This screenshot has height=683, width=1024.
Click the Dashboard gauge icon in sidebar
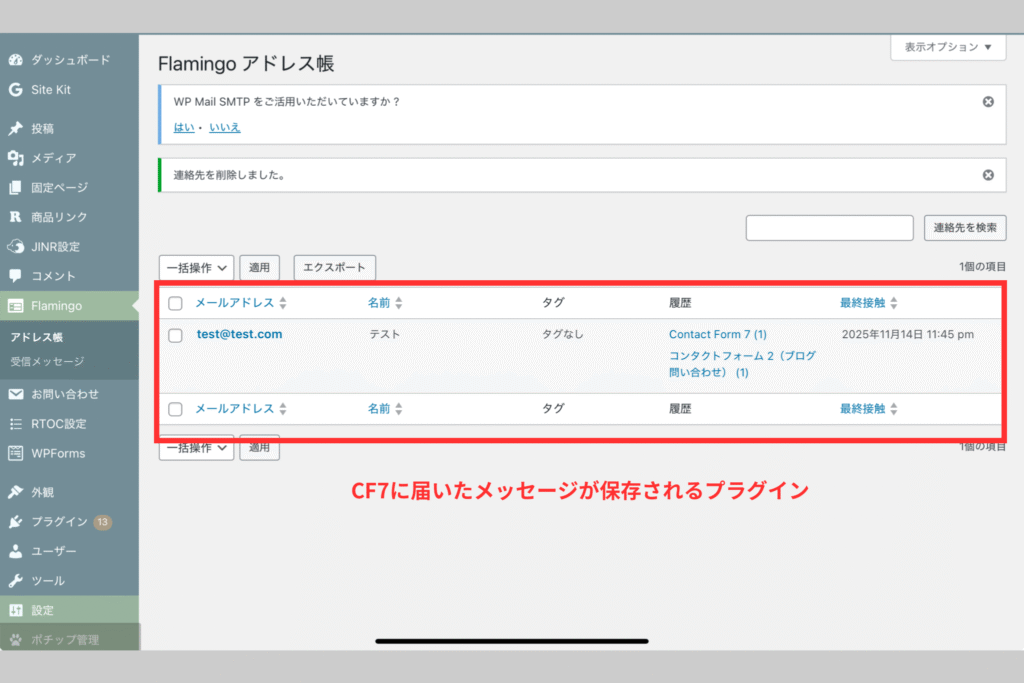[15, 60]
